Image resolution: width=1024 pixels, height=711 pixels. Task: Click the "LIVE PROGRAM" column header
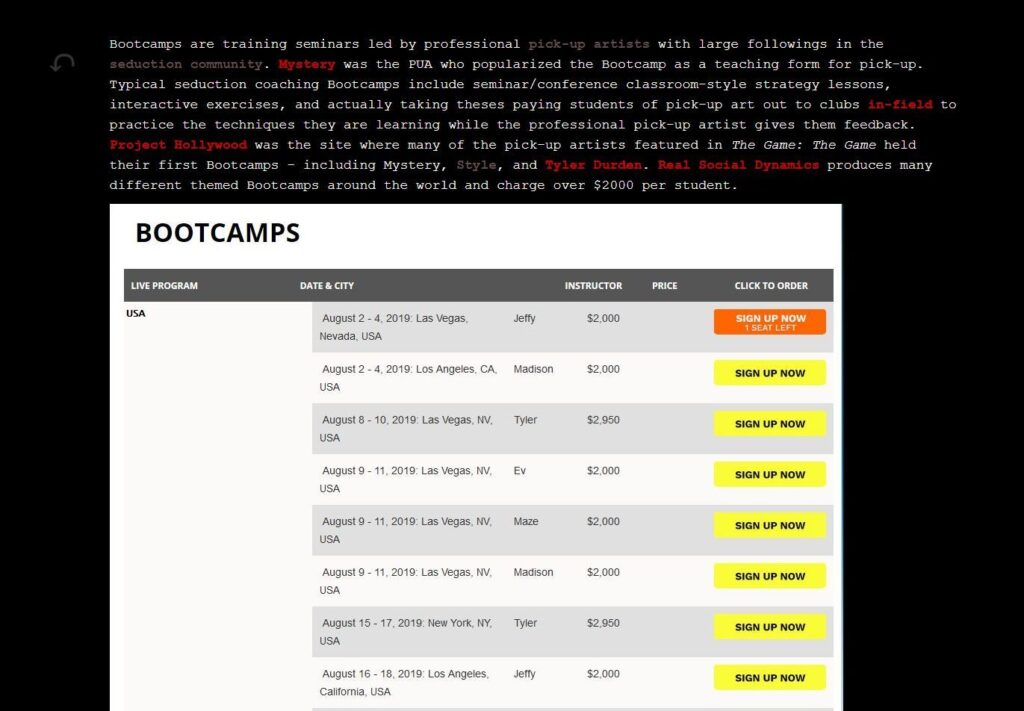(x=164, y=286)
